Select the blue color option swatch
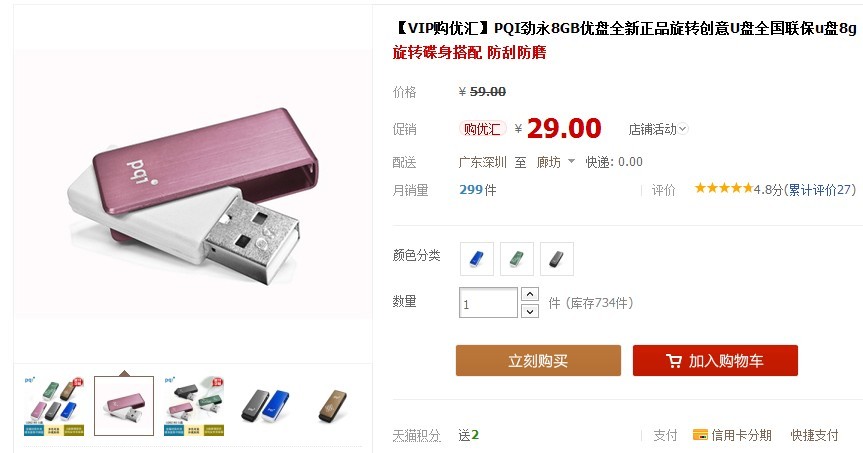The width and height of the screenshot is (863, 453). point(477,259)
